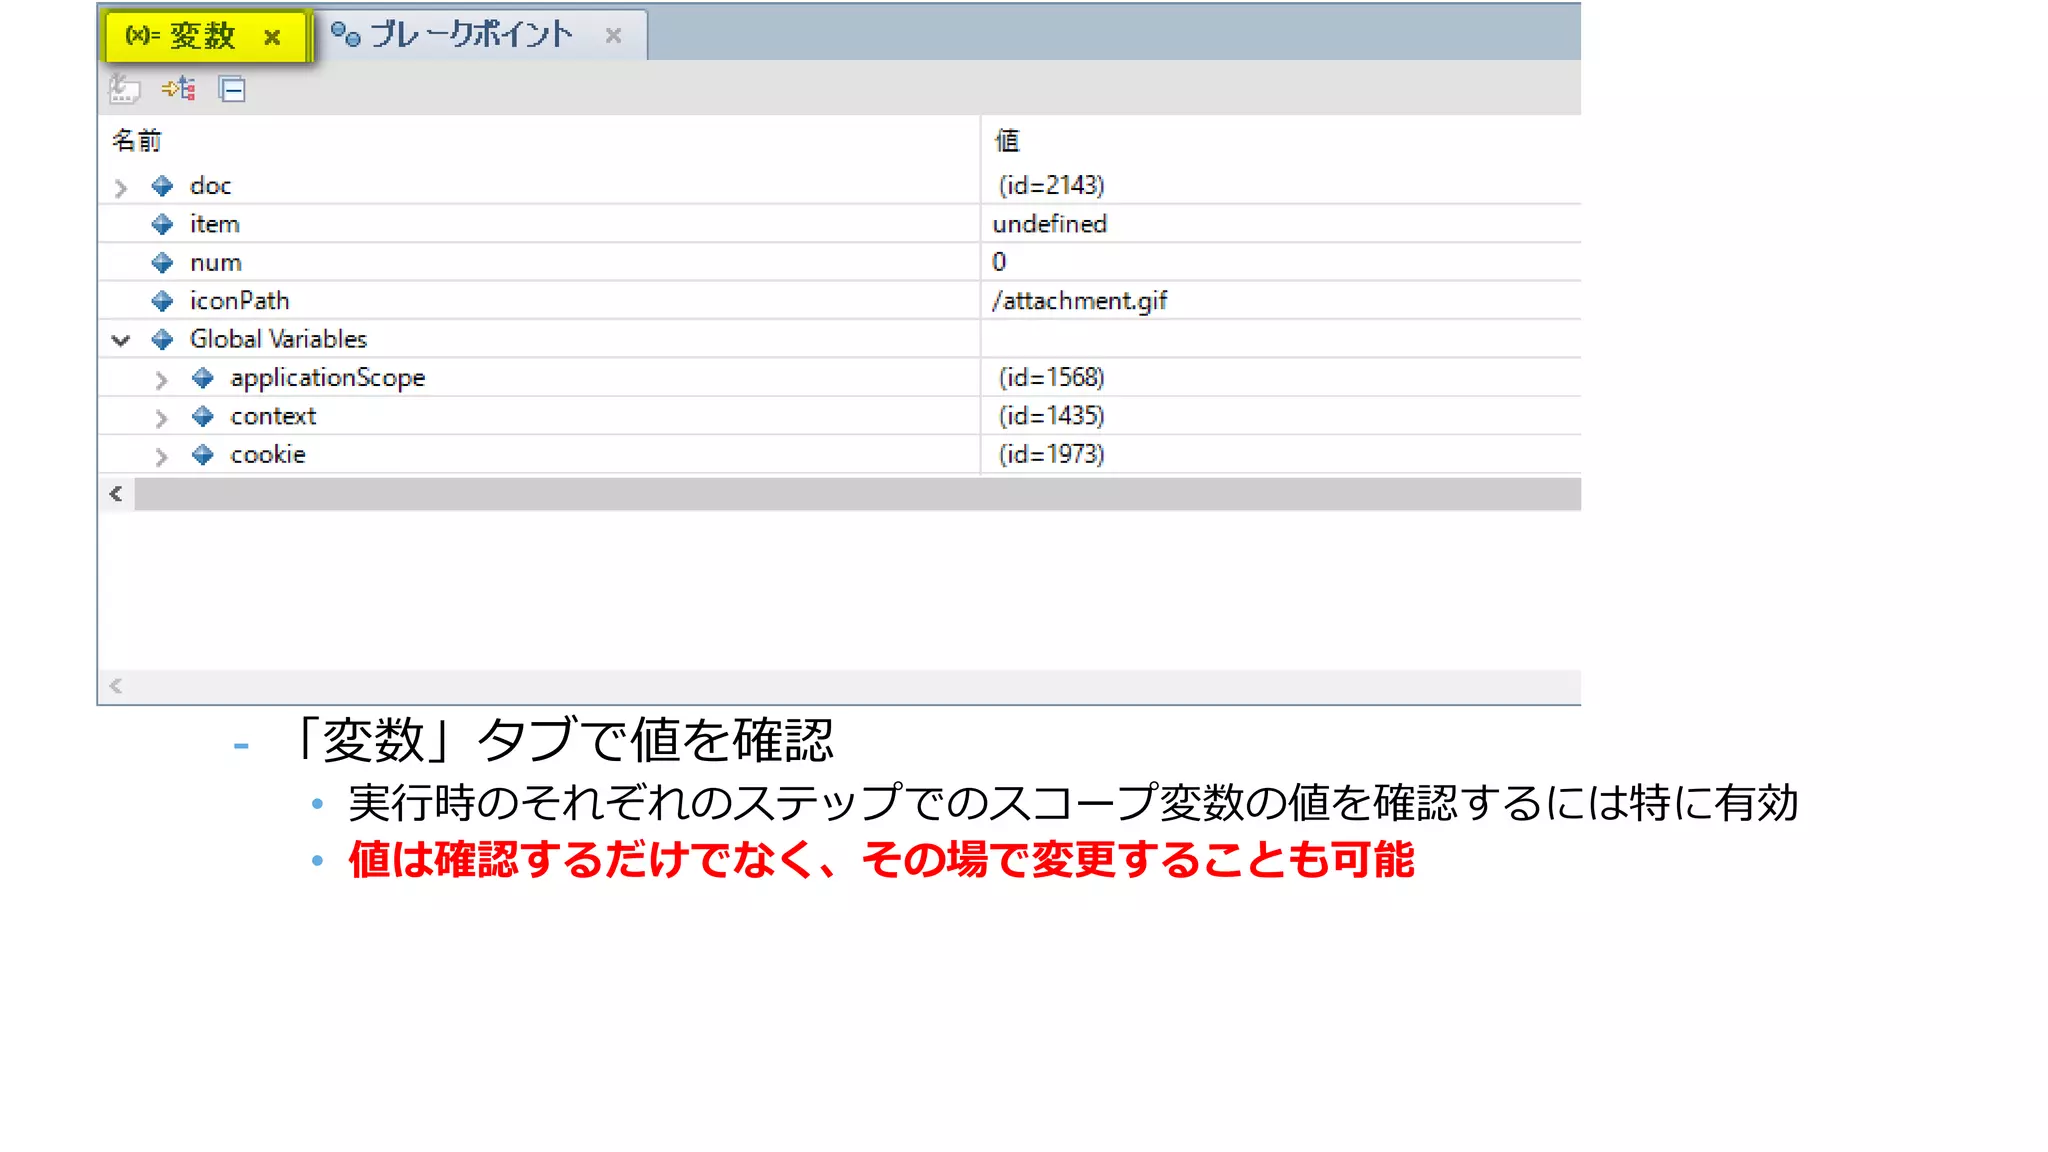Close the 変数 tab with its X
2048x1152 pixels.
(x=272, y=38)
